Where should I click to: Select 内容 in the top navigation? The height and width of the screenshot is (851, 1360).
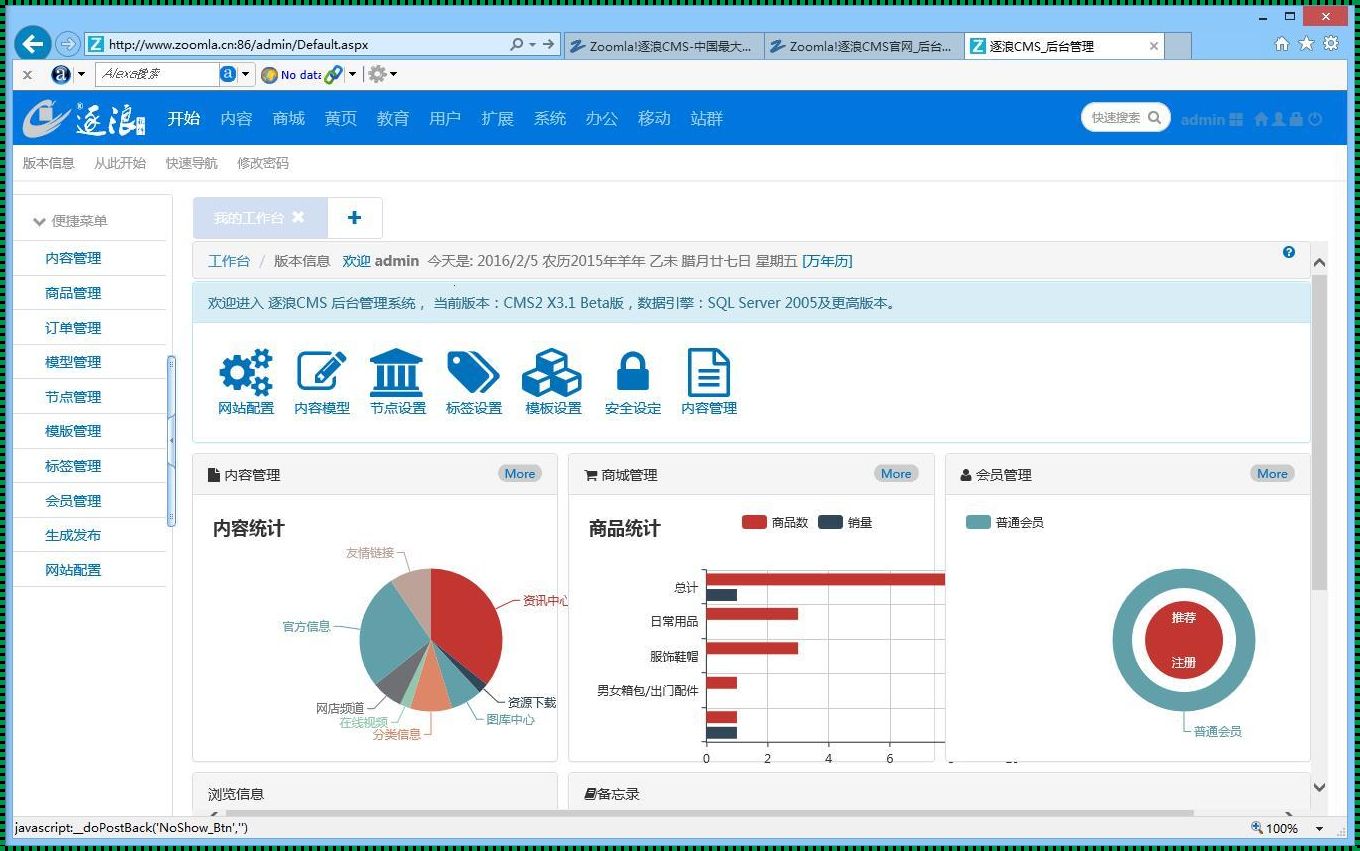point(236,118)
